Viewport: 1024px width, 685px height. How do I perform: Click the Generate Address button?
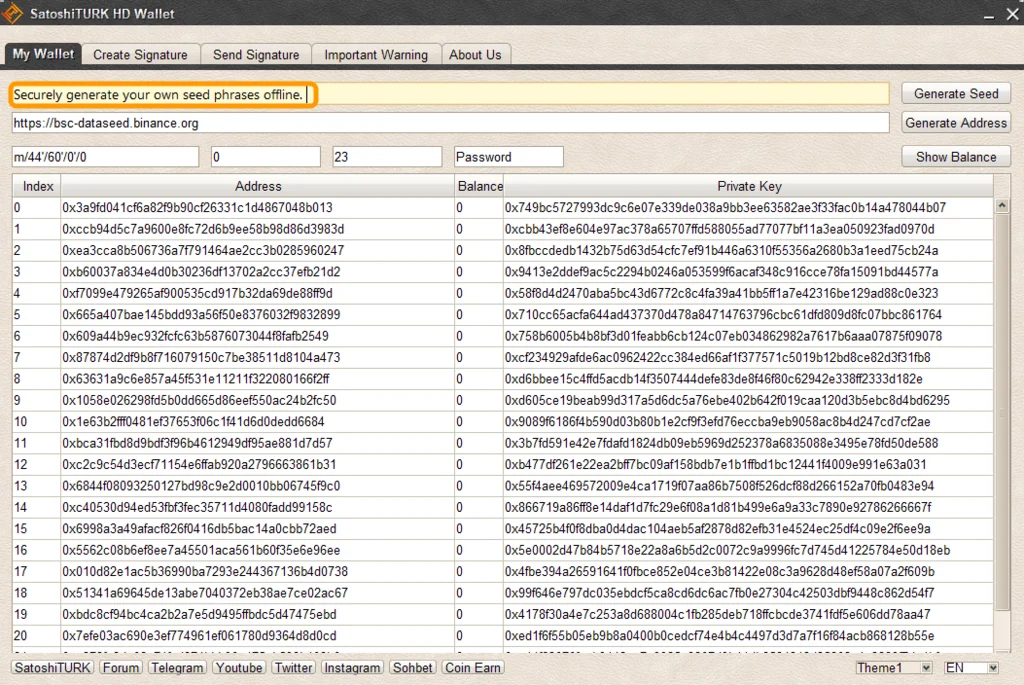point(956,123)
